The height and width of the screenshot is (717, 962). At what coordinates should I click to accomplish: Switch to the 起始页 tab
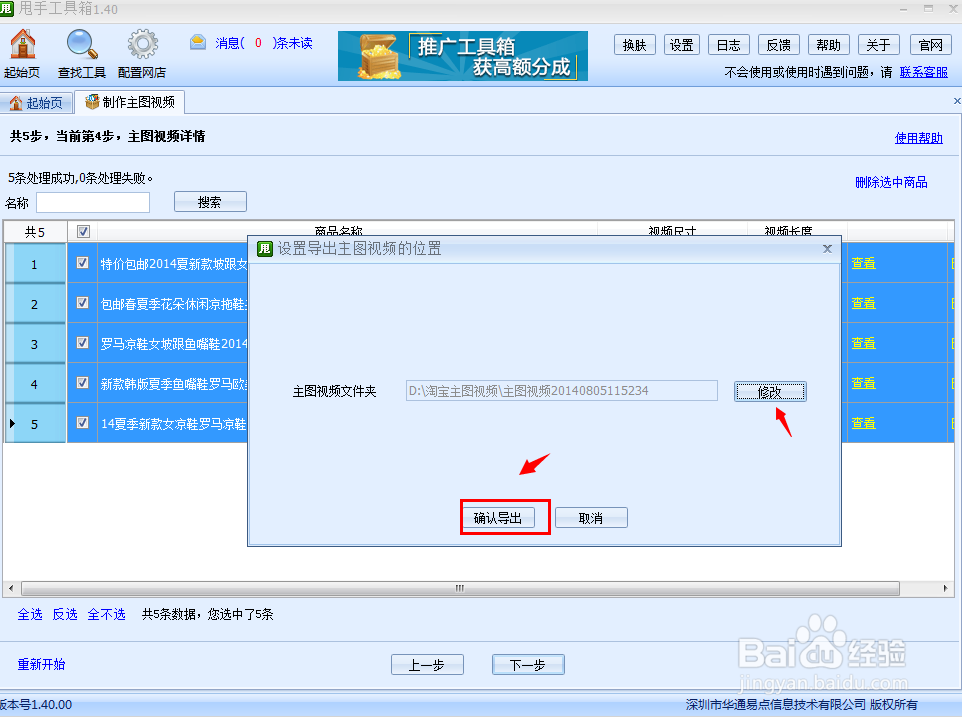pos(38,101)
